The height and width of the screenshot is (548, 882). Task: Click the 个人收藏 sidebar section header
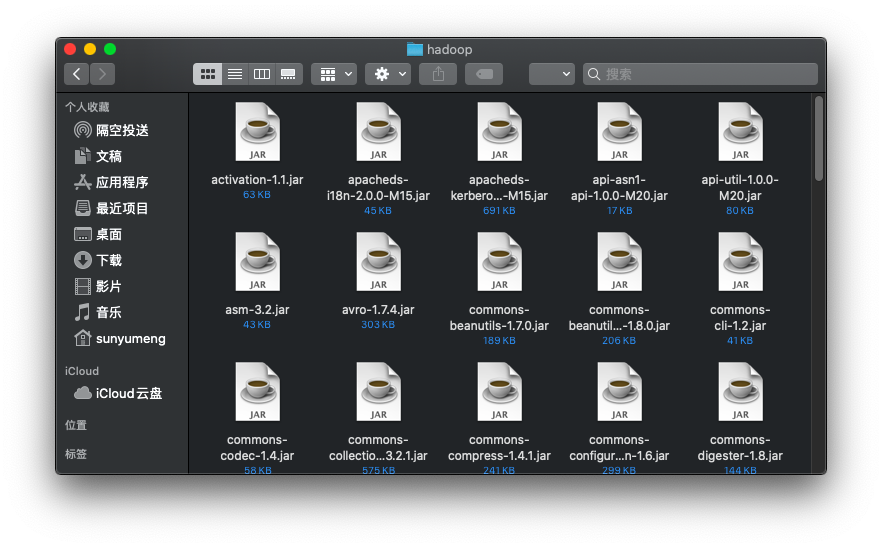[87, 107]
